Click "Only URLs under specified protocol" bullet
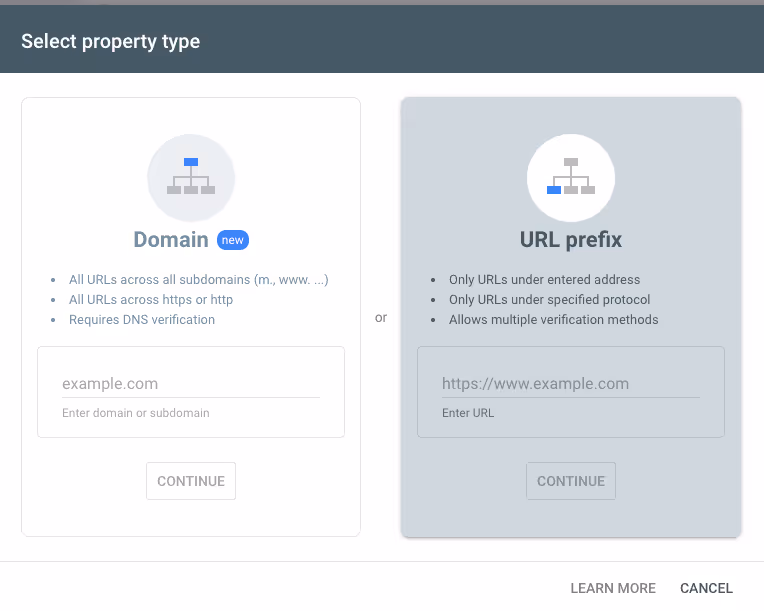764x611 pixels. (x=550, y=300)
